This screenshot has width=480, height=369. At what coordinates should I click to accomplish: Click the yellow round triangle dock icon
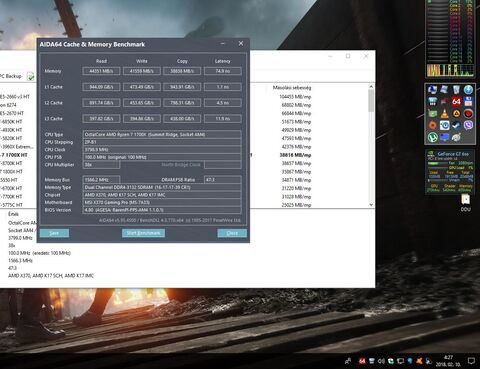(456, 113)
